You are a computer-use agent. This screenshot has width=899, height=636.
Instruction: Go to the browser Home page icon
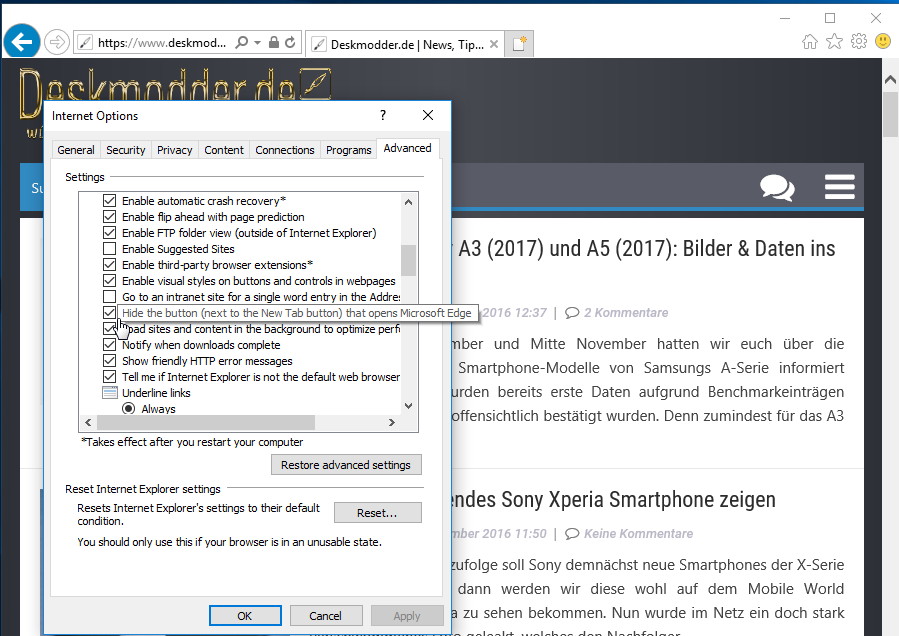pos(810,41)
